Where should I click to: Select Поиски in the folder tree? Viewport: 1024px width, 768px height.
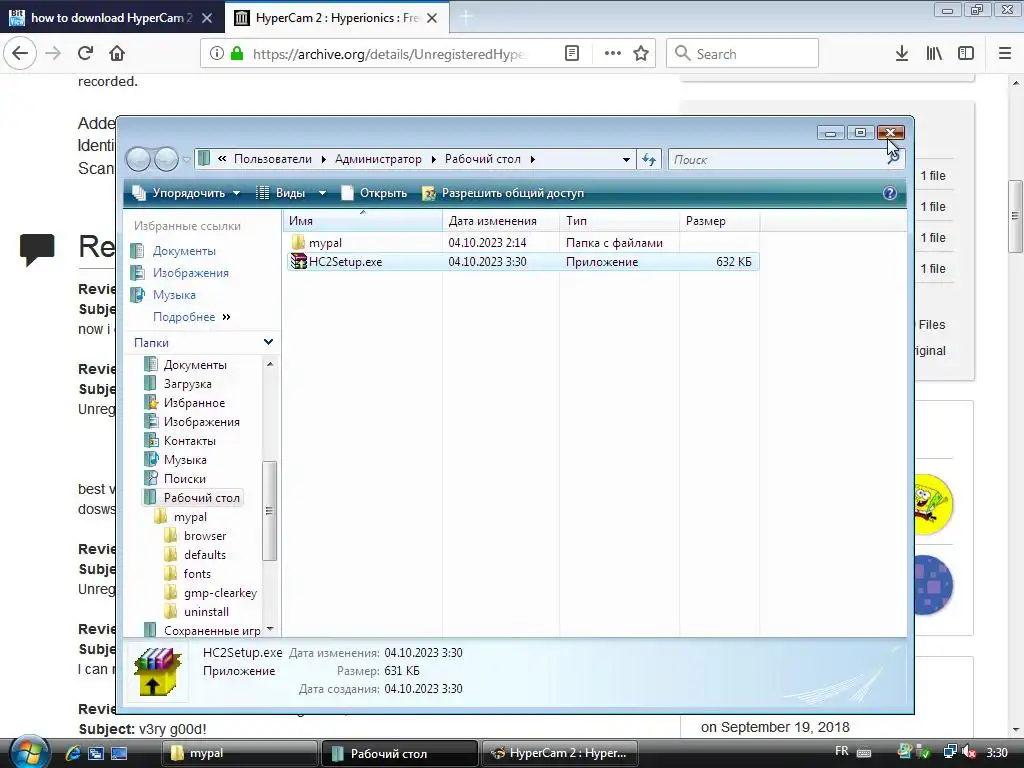click(x=184, y=479)
